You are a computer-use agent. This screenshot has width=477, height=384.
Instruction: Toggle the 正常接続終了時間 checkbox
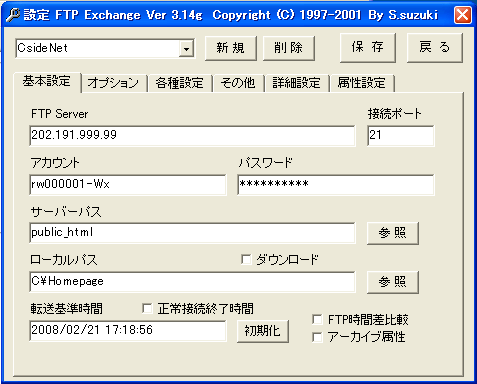(x=147, y=308)
